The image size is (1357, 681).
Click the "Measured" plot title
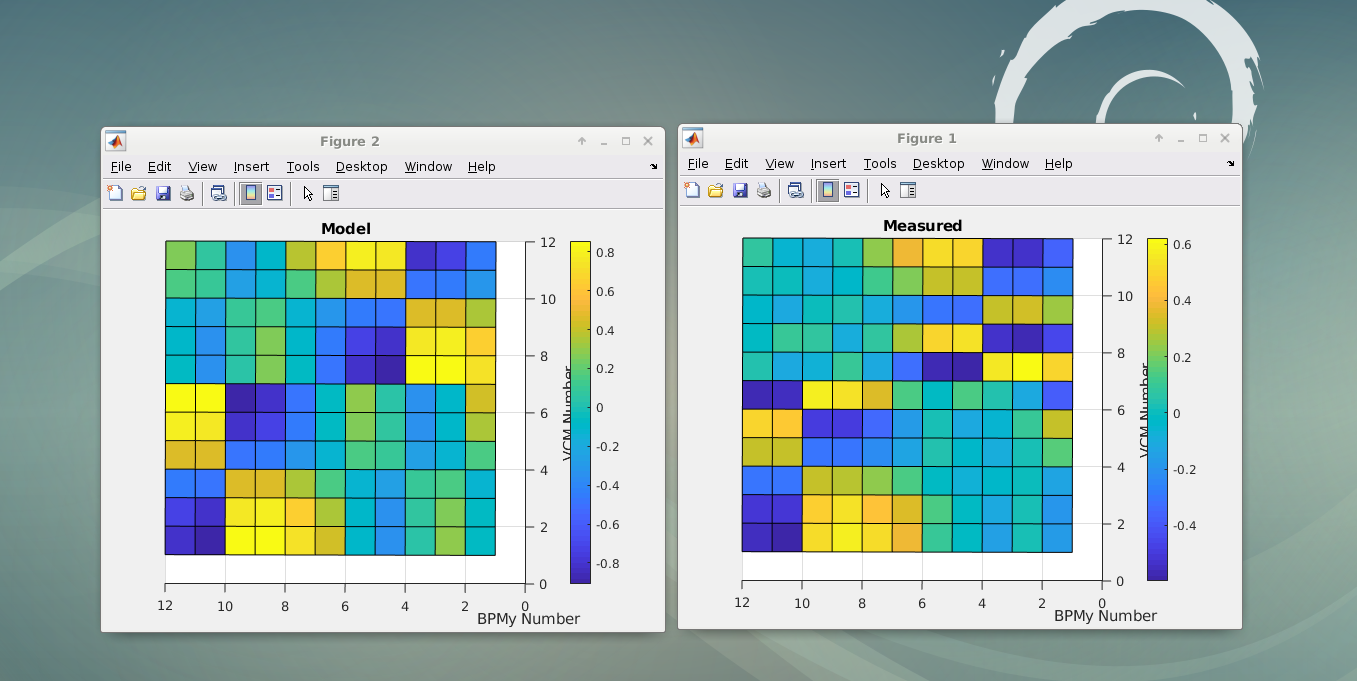click(x=922, y=226)
